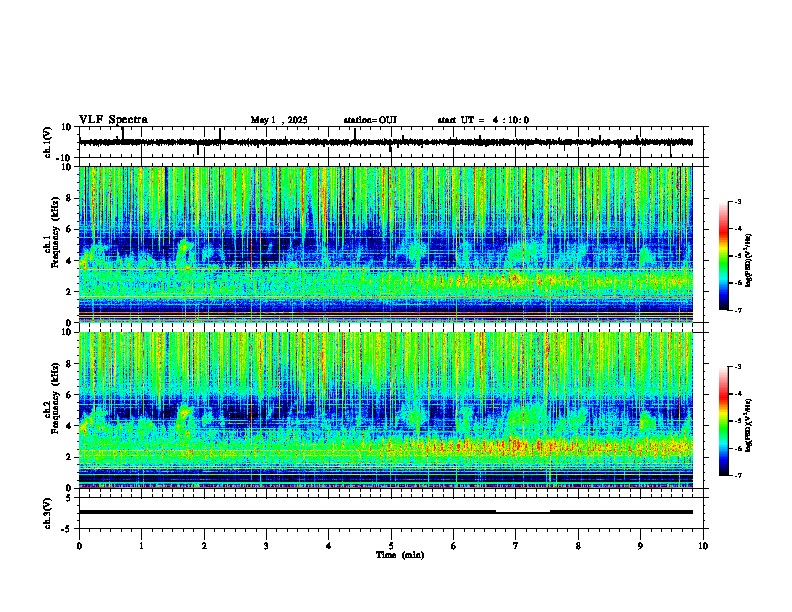Click the "1" tick on the time axis
The width and height of the screenshot is (792, 612).
pyautogui.click(x=141, y=546)
